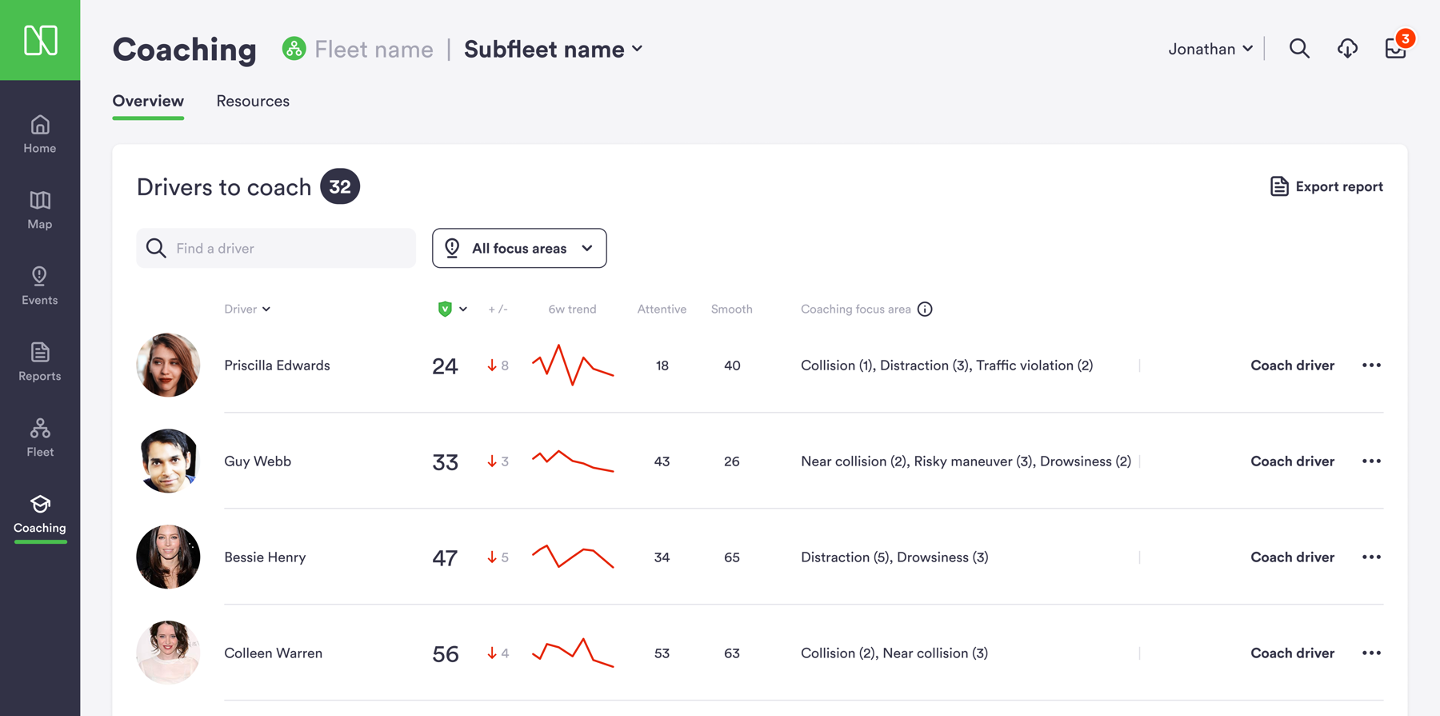
Task: Click the green company logo top left
Action: (x=40, y=40)
